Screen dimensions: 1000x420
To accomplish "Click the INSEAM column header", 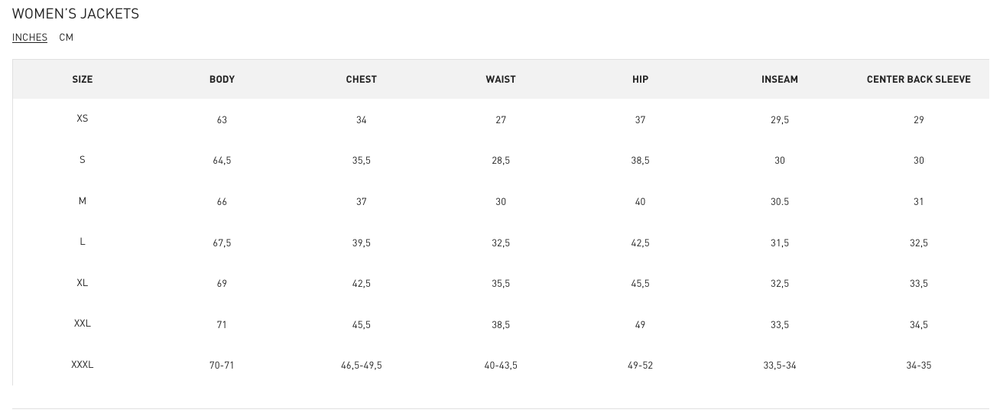I will pos(780,79).
